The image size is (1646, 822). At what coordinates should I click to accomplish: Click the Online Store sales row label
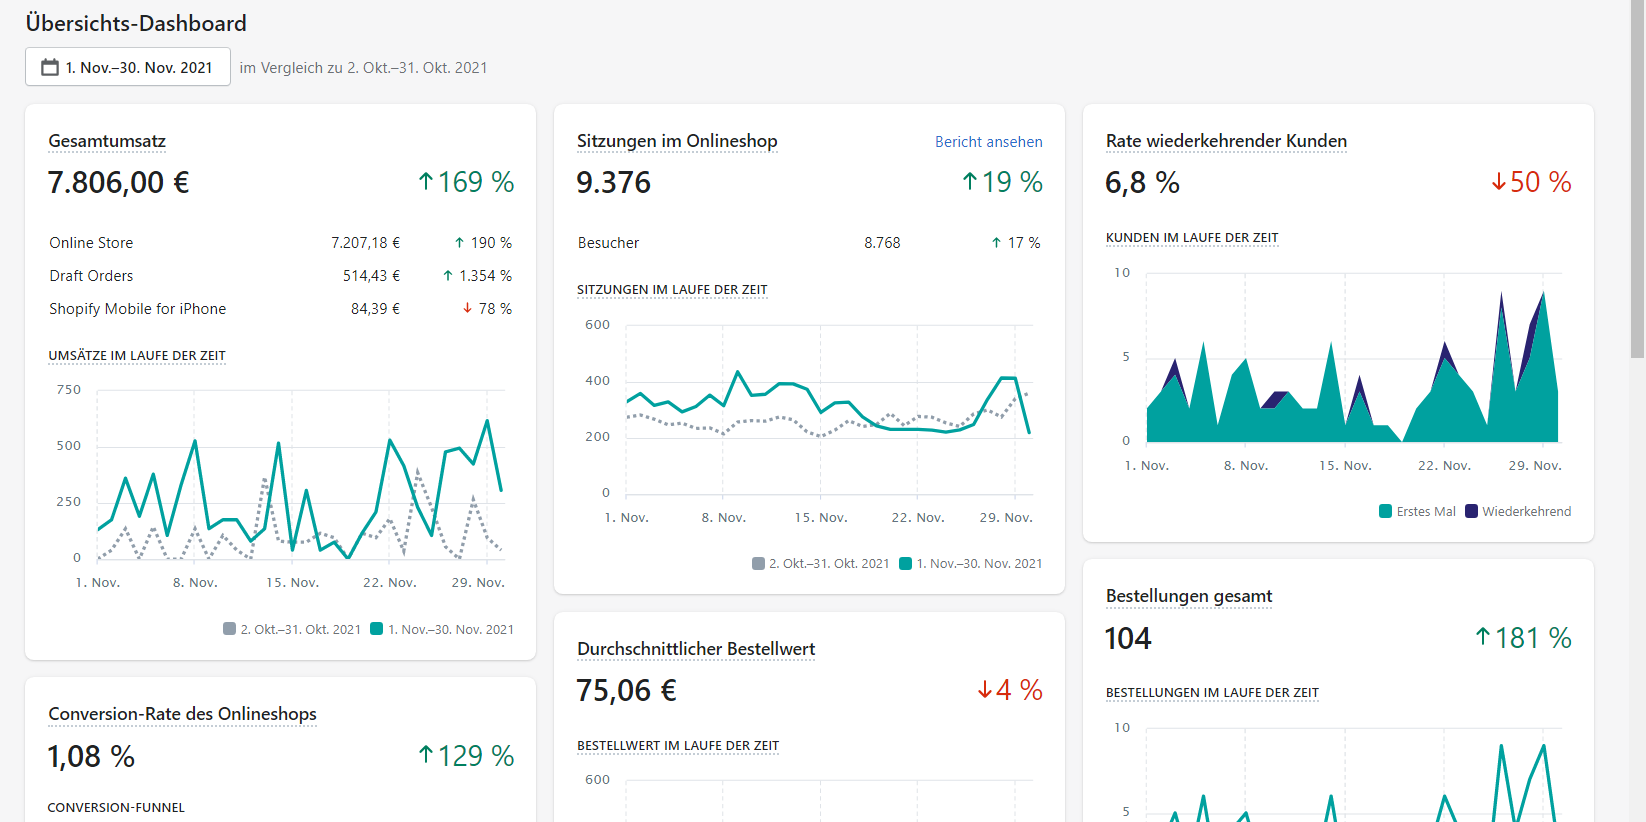point(91,243)
